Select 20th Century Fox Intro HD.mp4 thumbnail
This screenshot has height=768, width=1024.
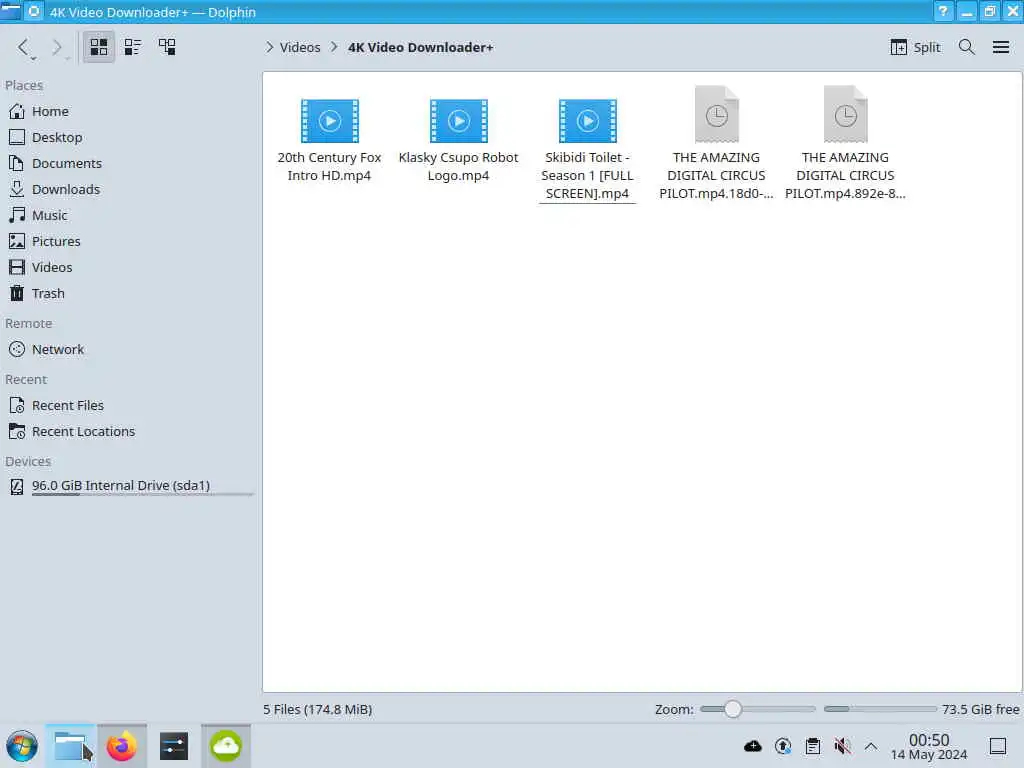point(329,121)
